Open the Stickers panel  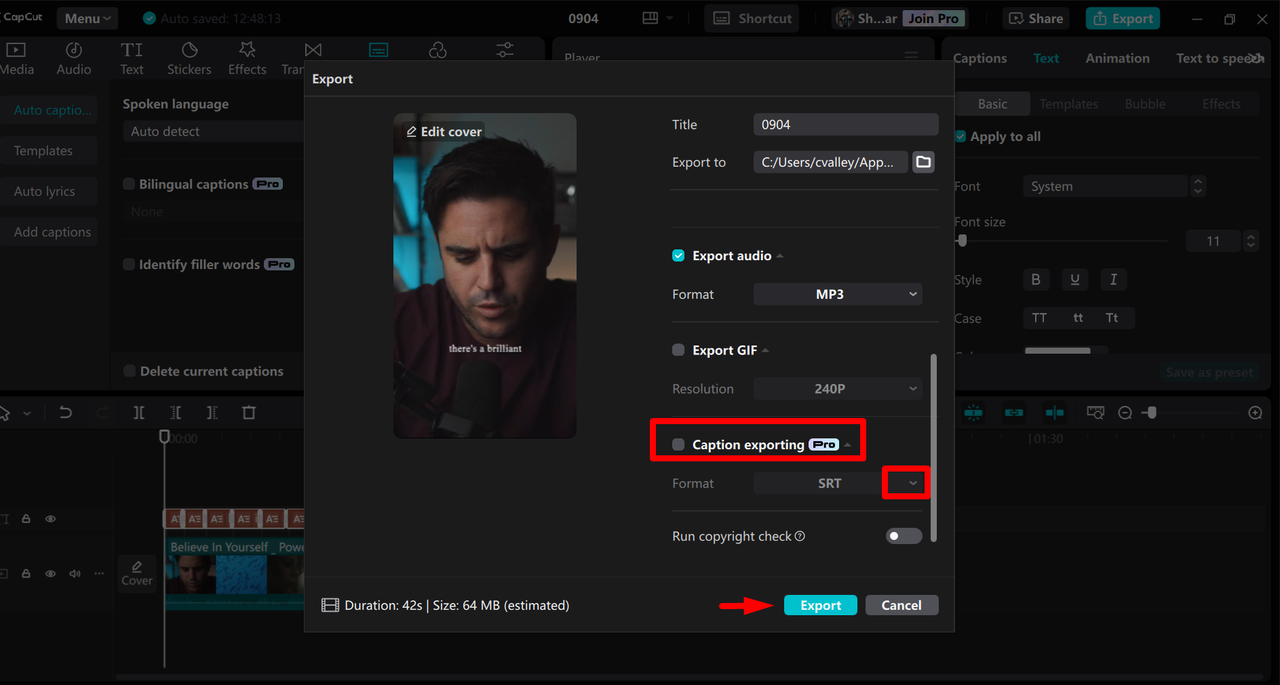tap(189, 59)
